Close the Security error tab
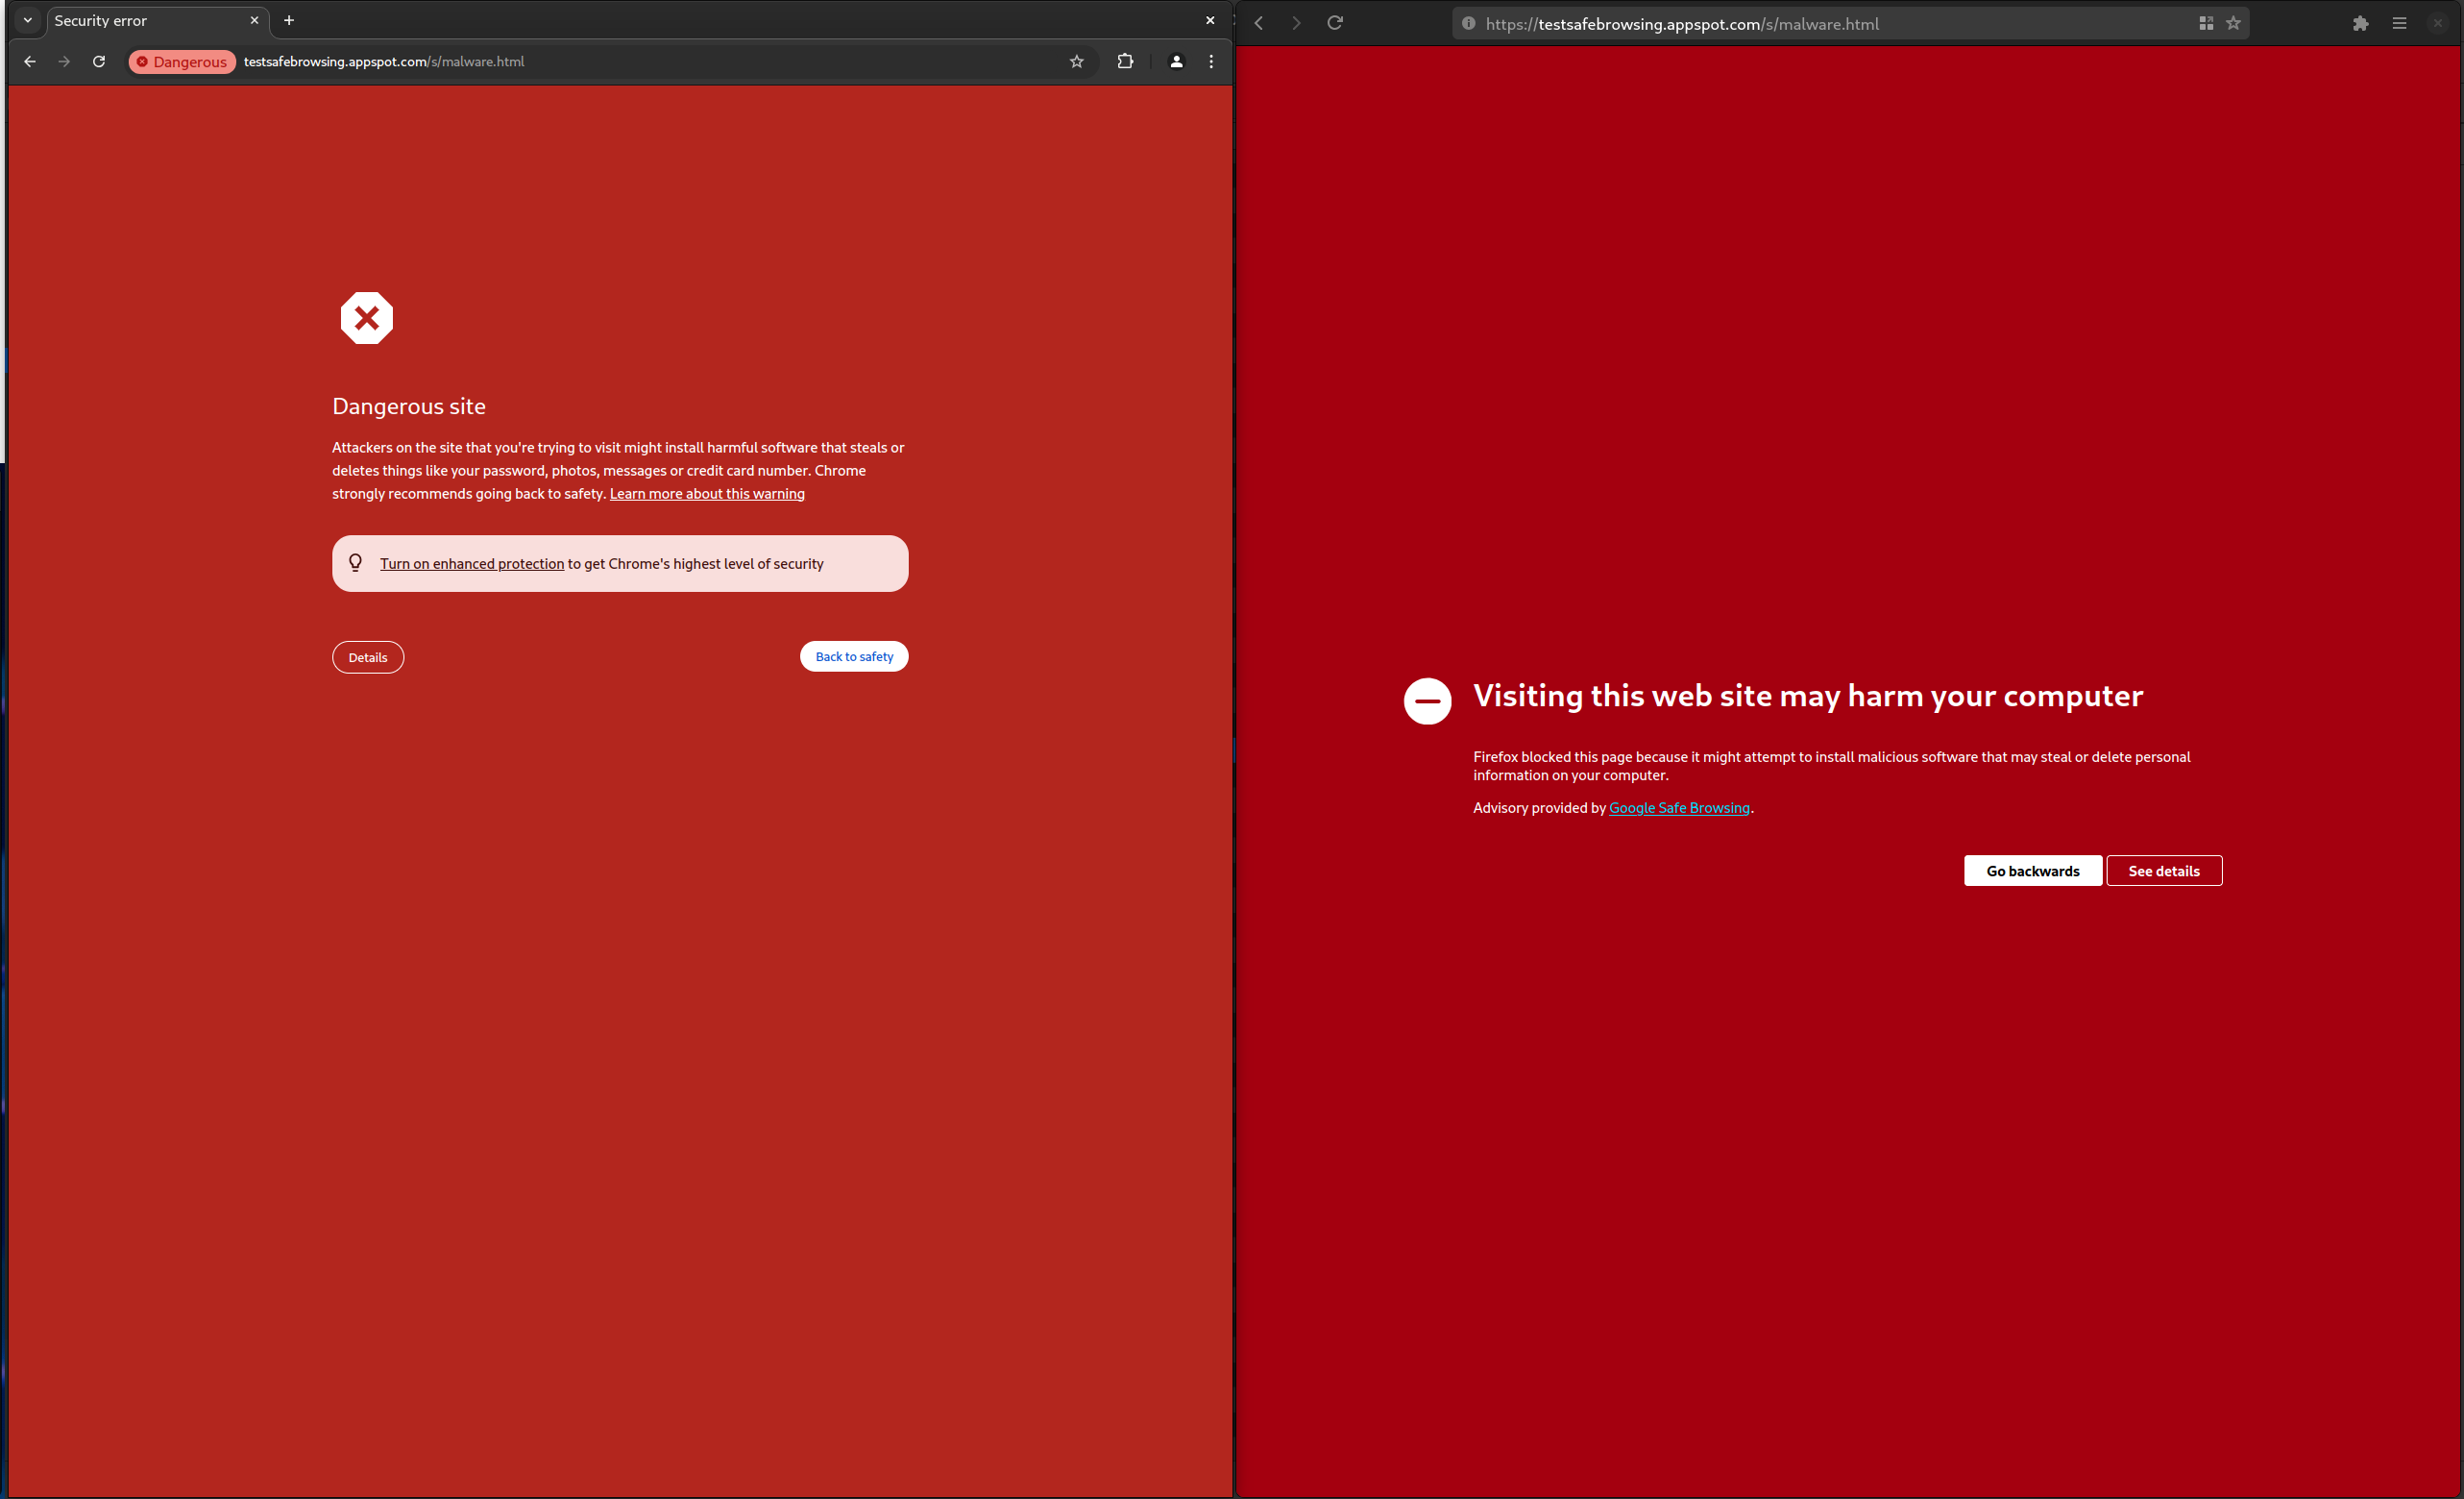 tap(254, 20)
